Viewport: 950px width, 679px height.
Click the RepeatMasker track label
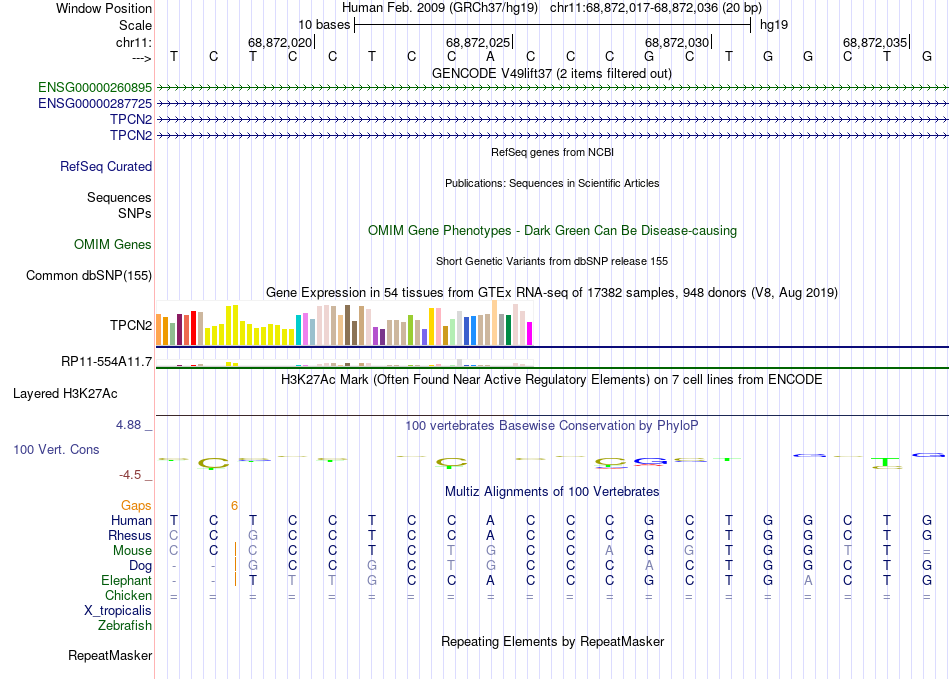110,655
